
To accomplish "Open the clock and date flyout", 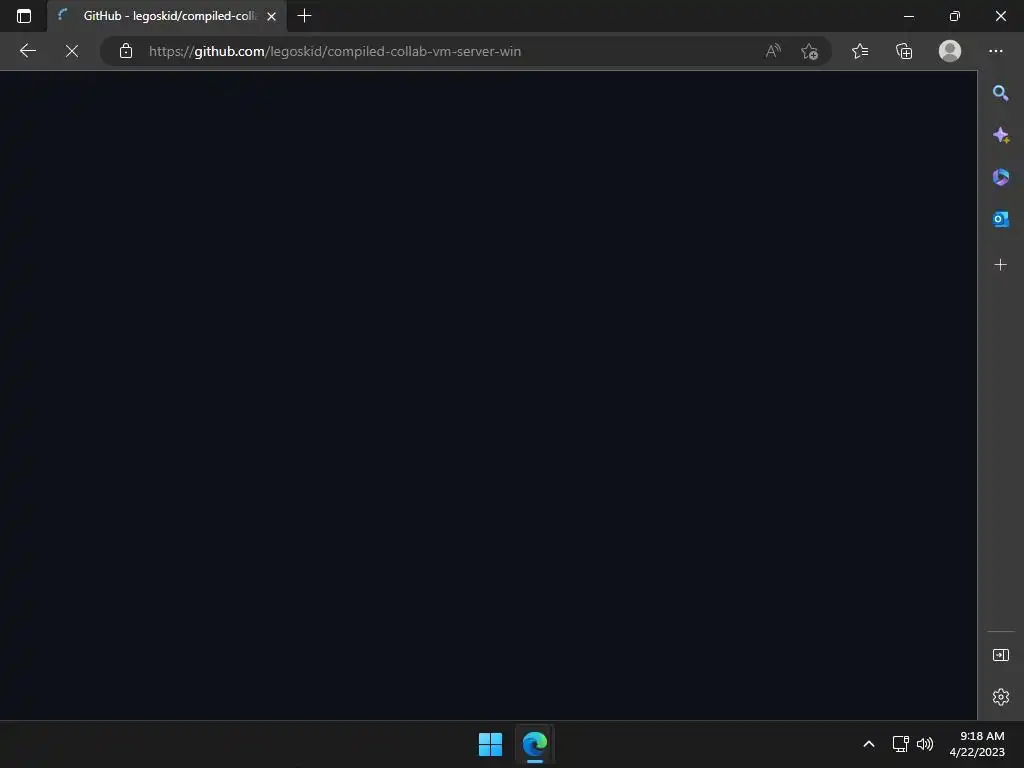I will (977, 744).
